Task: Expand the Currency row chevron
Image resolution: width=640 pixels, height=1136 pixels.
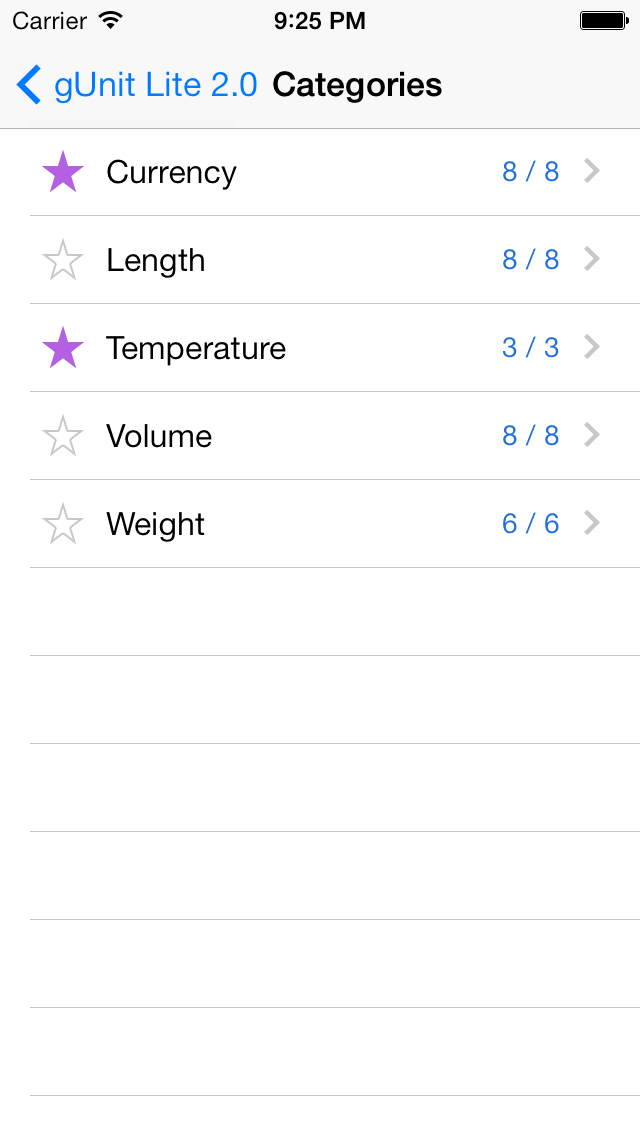Action: [592, 171]
